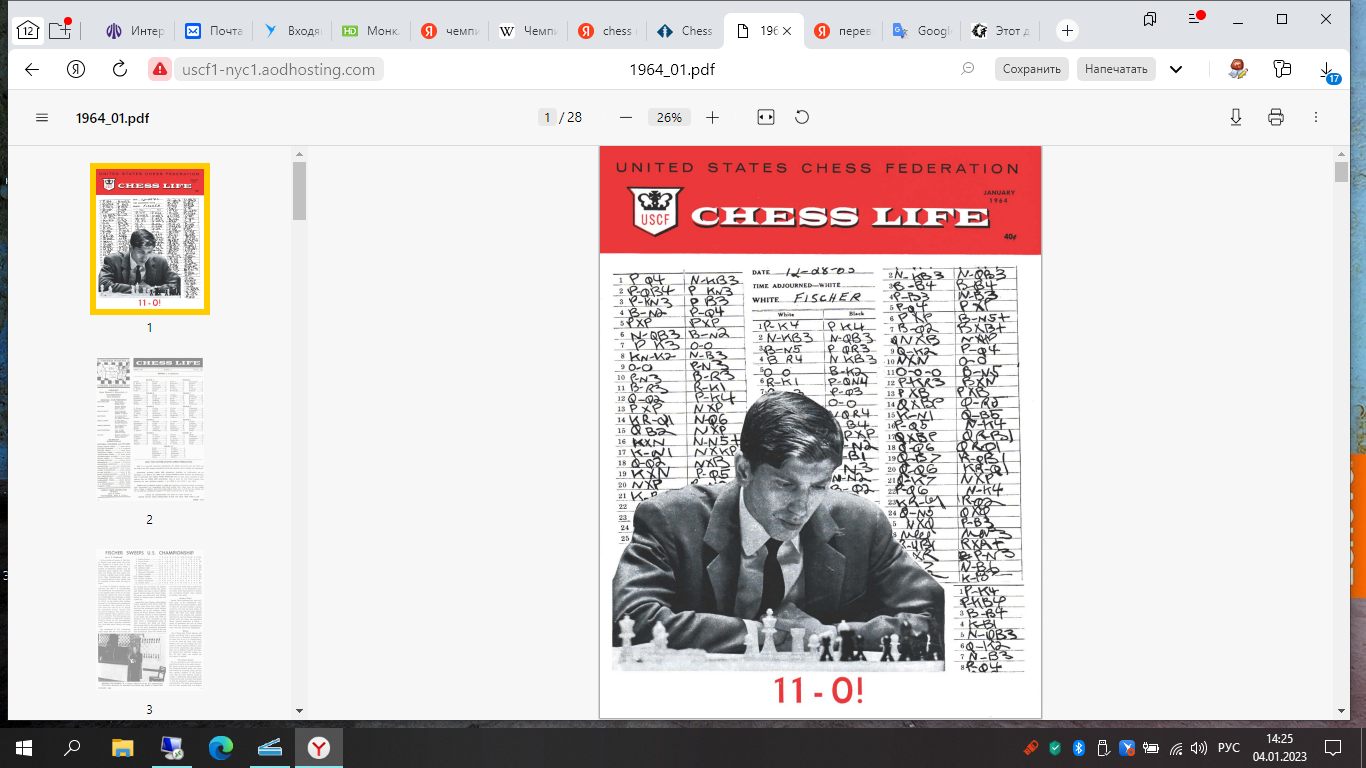Open the tab groups icon with red dot

pos(60,30)
